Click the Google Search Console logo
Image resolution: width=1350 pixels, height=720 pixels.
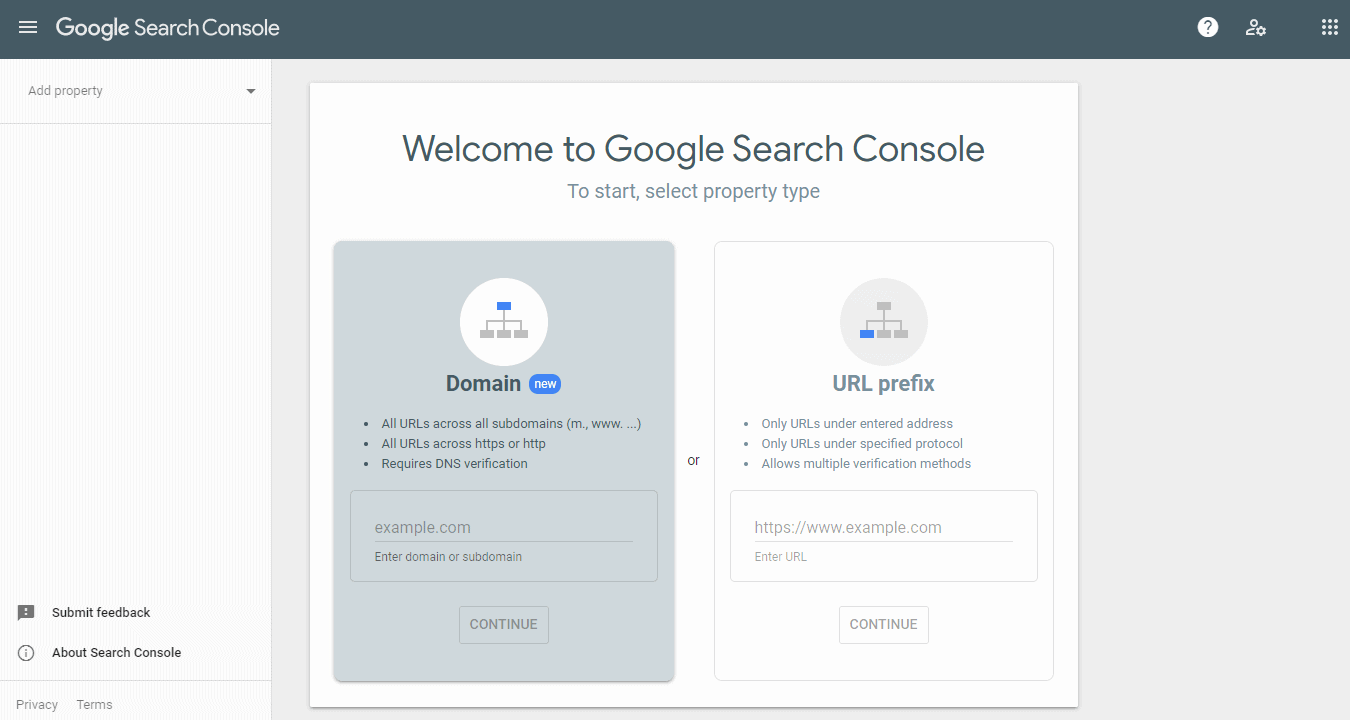(x=168, y=28)
